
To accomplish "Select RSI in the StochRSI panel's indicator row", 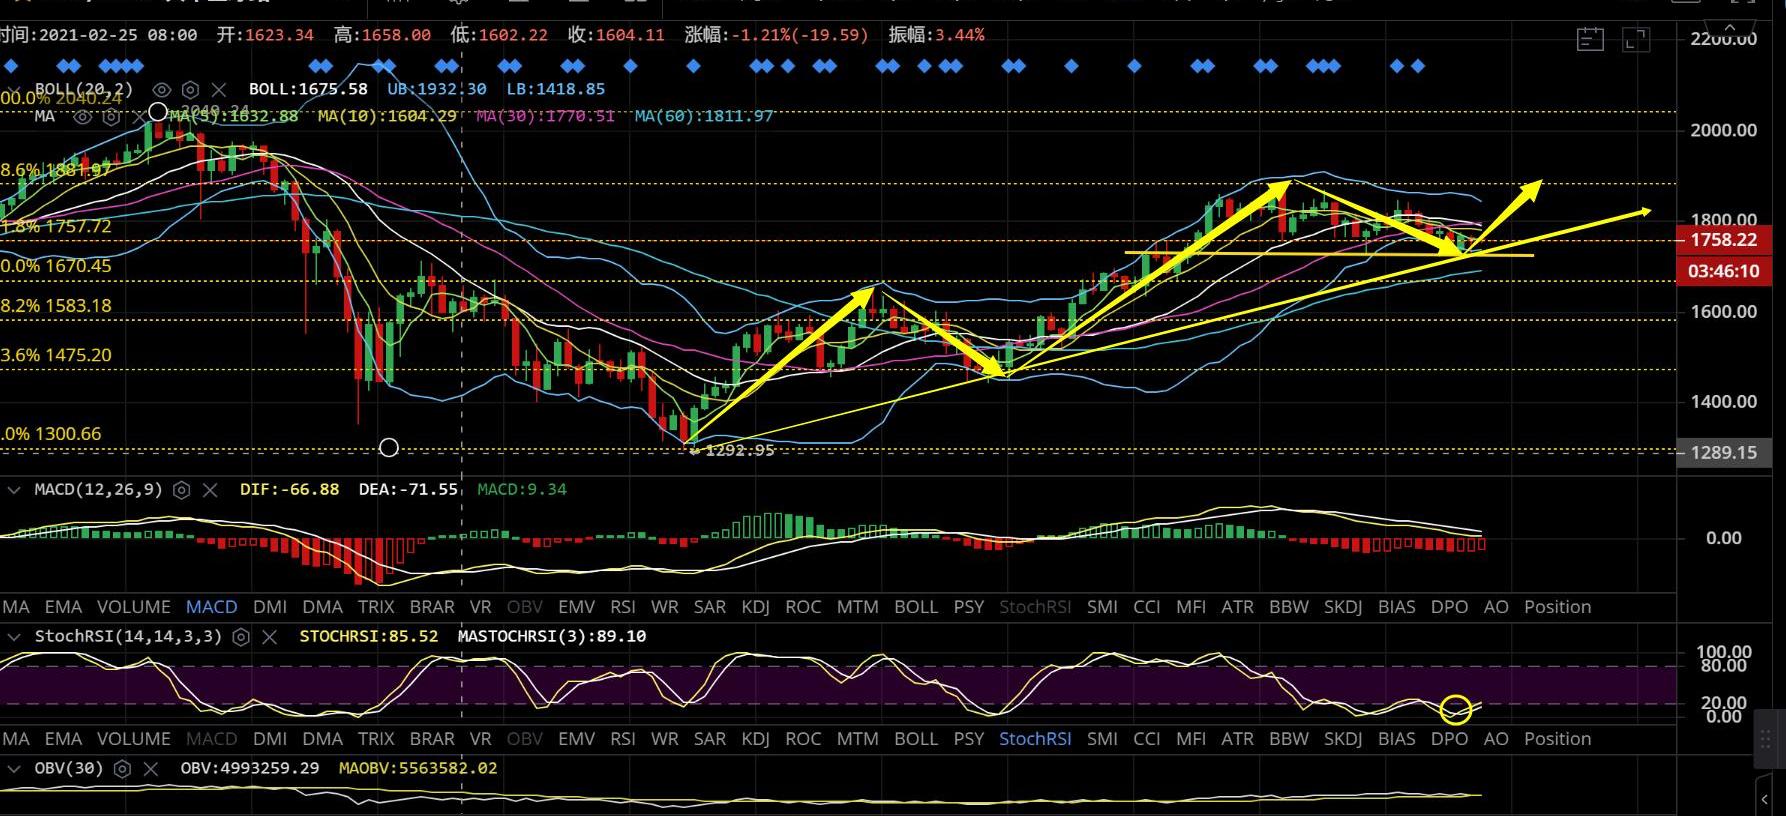I will point(622,739).
